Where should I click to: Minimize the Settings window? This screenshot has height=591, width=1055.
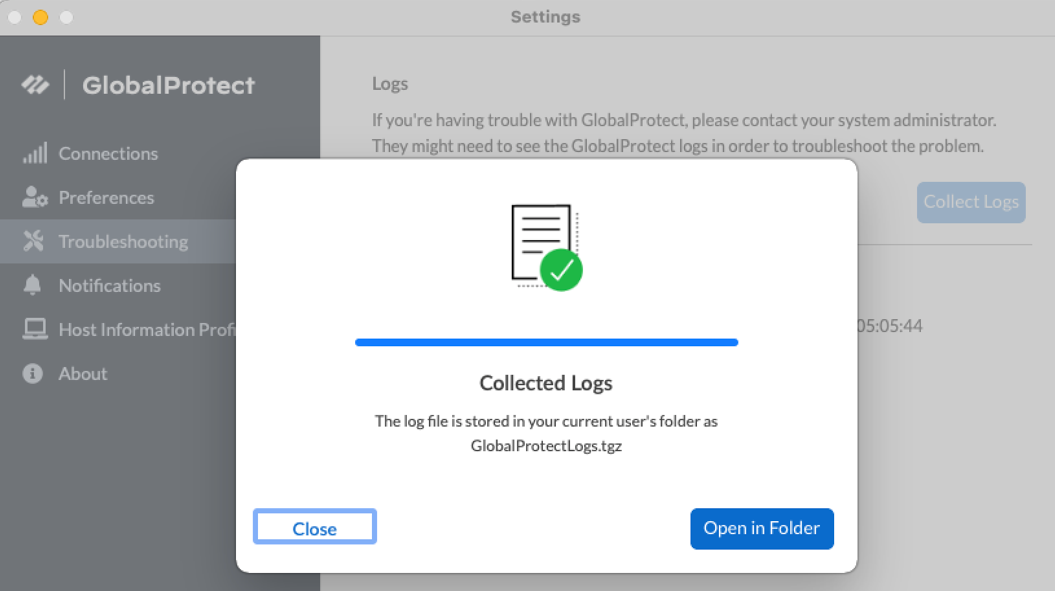point(41,17)
